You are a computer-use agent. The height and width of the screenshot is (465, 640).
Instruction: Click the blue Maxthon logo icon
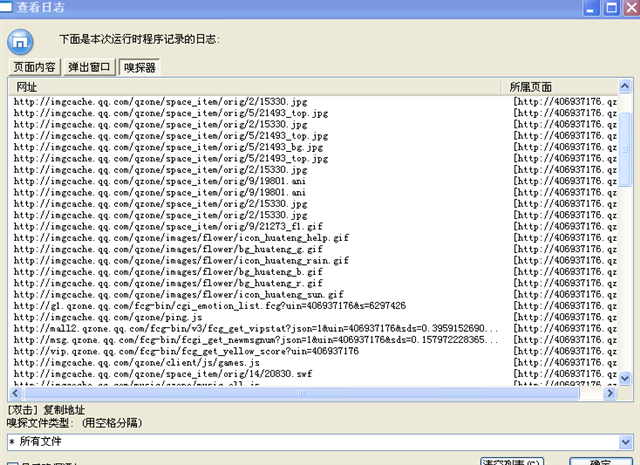tap(20, 42)
